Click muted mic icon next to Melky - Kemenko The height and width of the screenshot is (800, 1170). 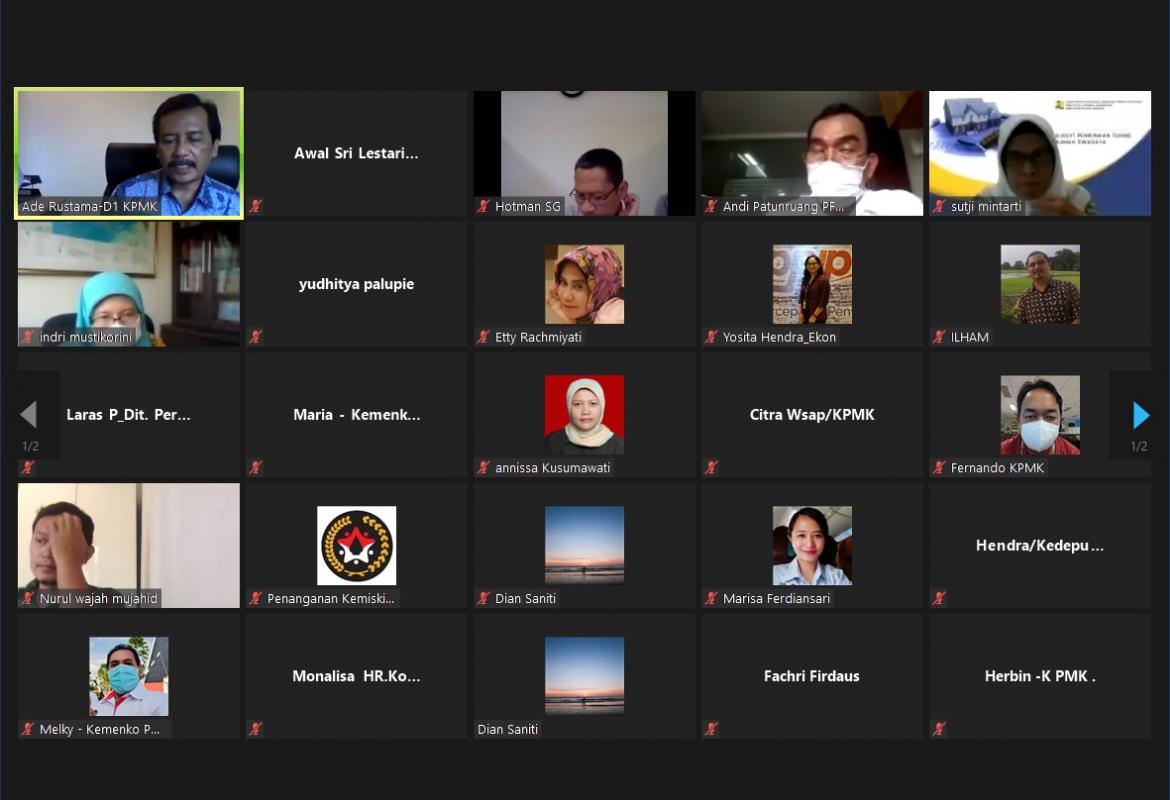(28, 729)
